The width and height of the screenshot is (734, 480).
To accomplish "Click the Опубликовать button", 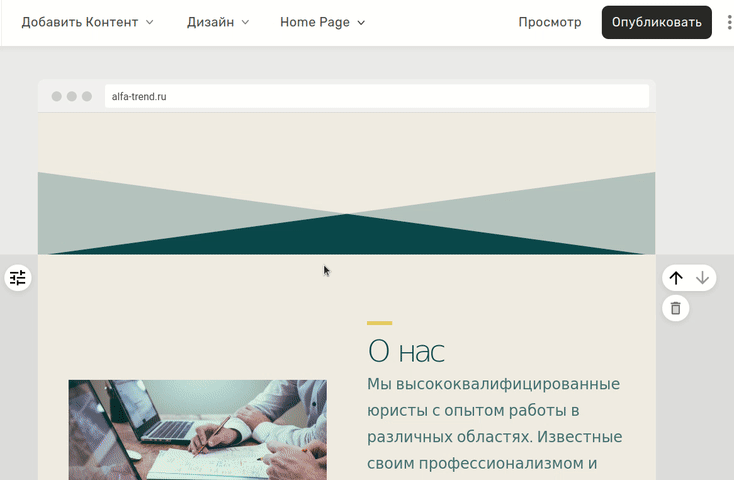I will pyautogui.click(x=657, y=22).
